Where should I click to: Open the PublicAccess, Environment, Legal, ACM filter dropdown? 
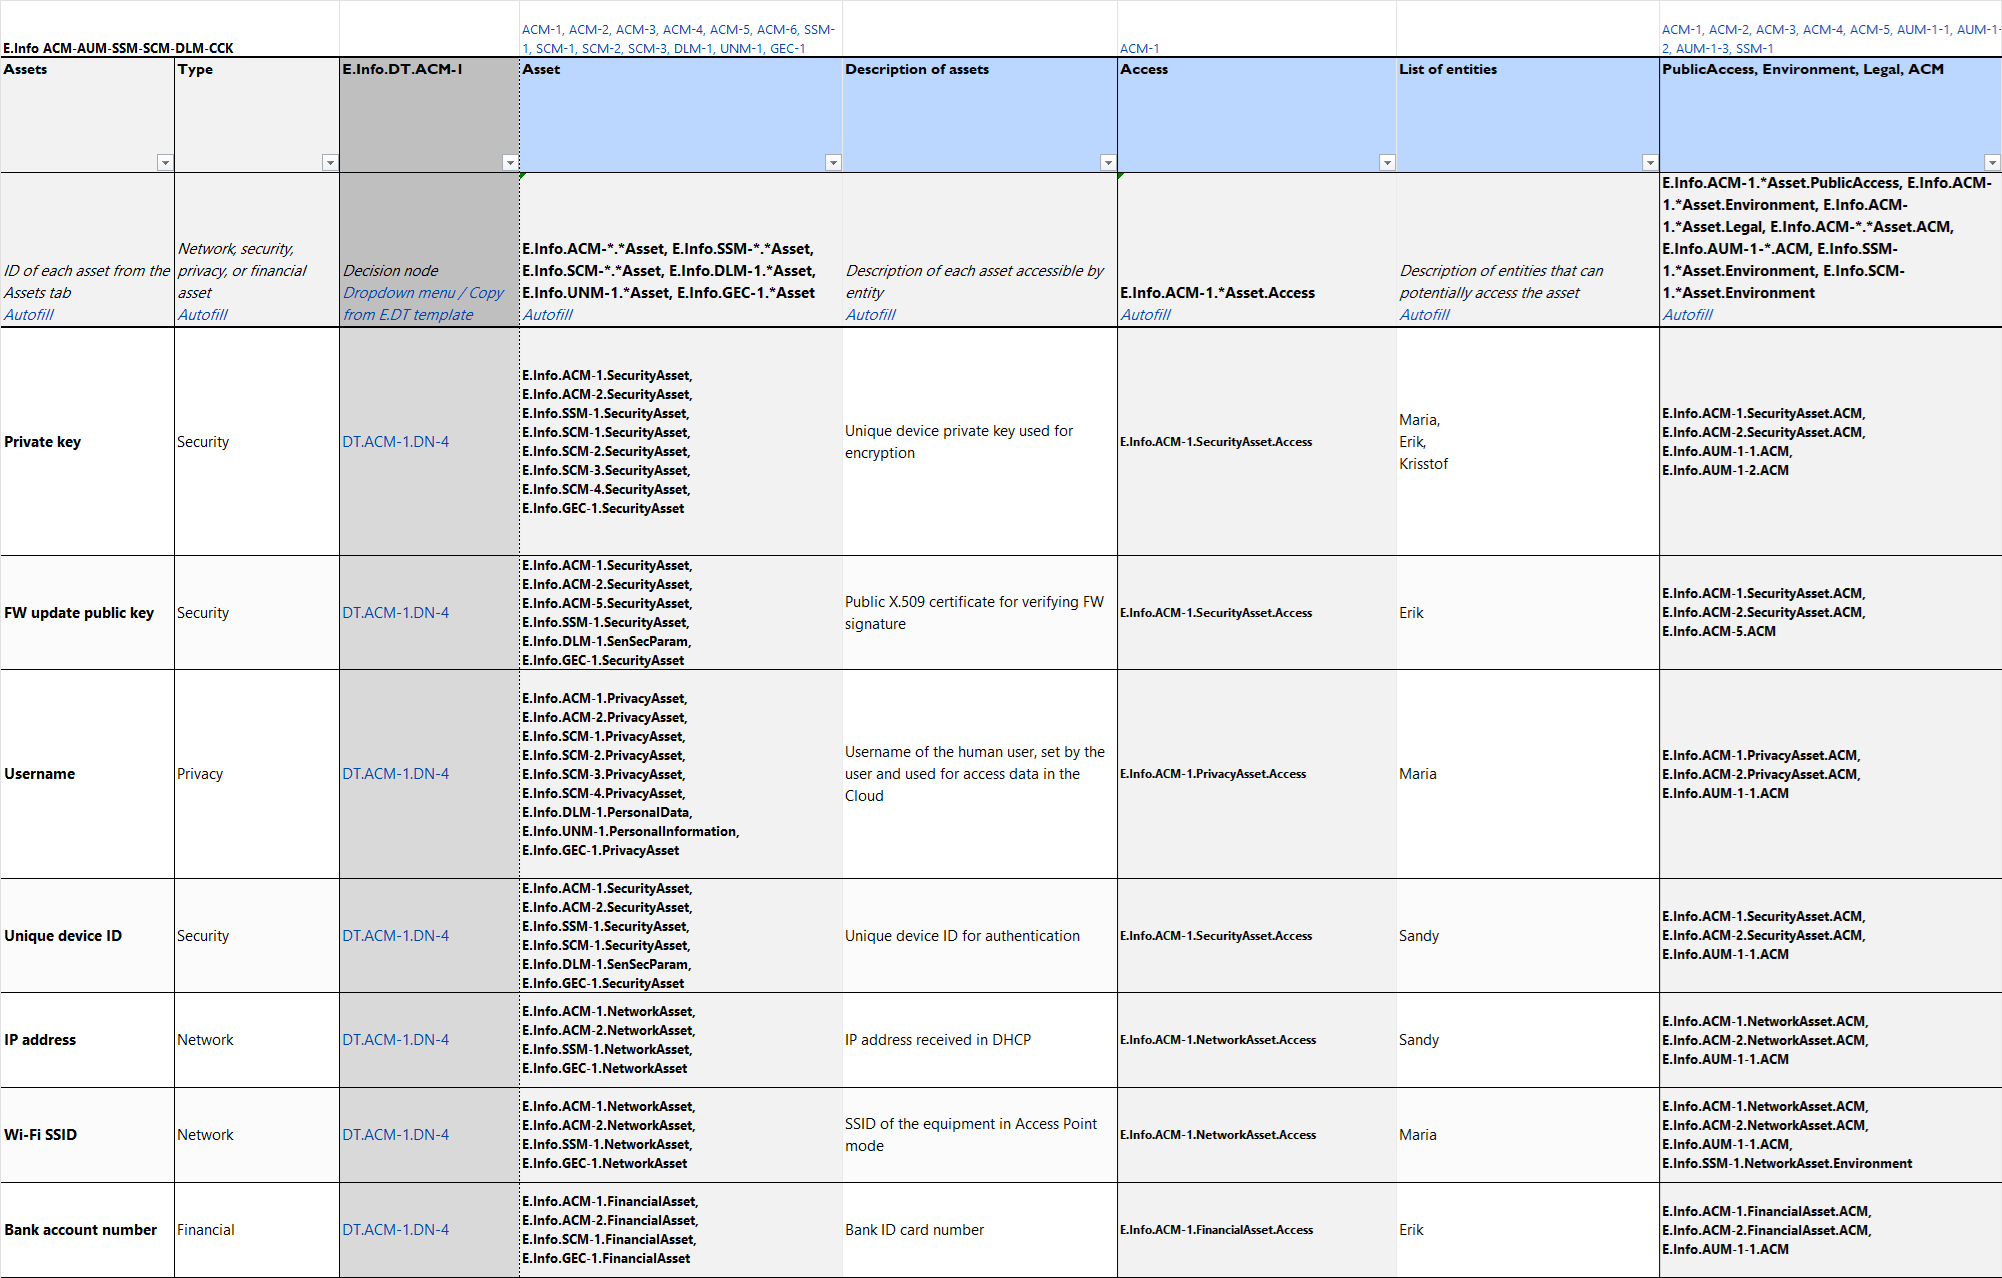coord(1992,162)
